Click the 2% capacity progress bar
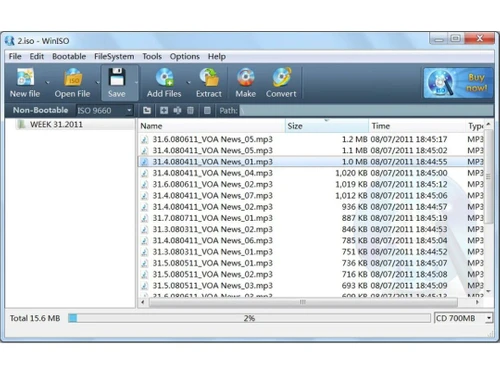 pyautogui.click(x=249, y=318)
